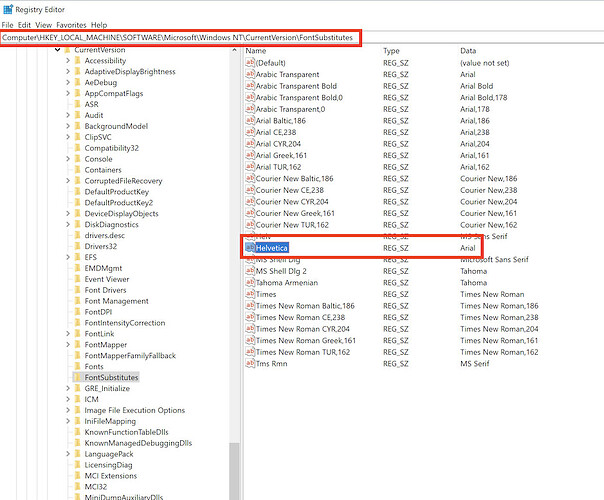Click the Registry Editor app icon in title bar

click(x=8, y=9)
